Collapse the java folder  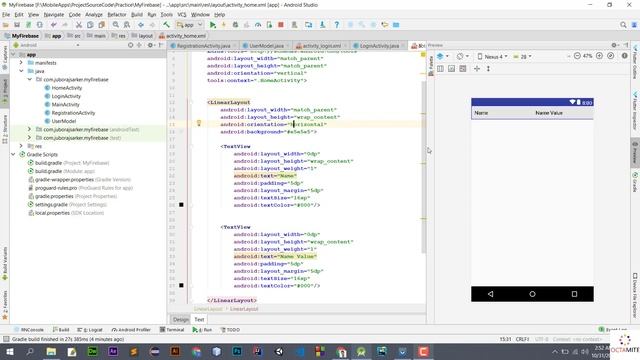[21, 71]
